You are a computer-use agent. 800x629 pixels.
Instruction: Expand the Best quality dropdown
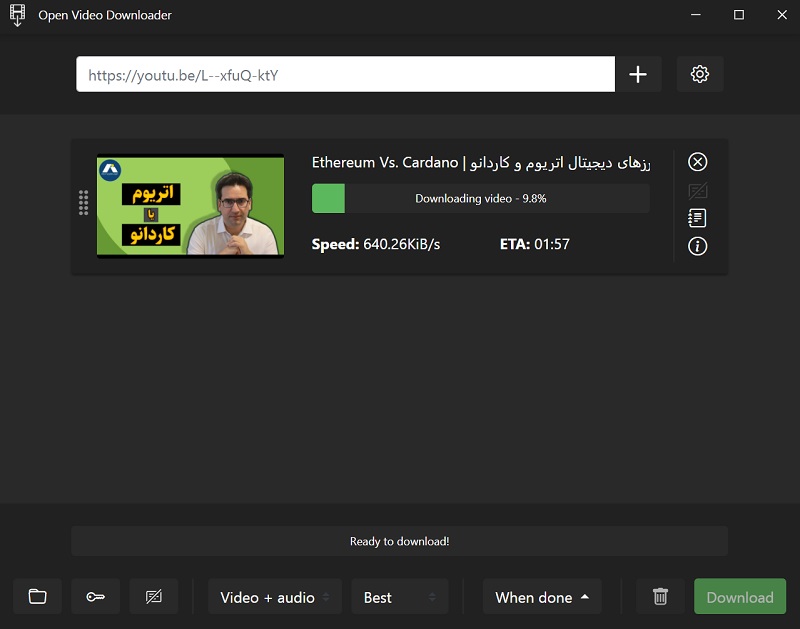pos(400,597)
